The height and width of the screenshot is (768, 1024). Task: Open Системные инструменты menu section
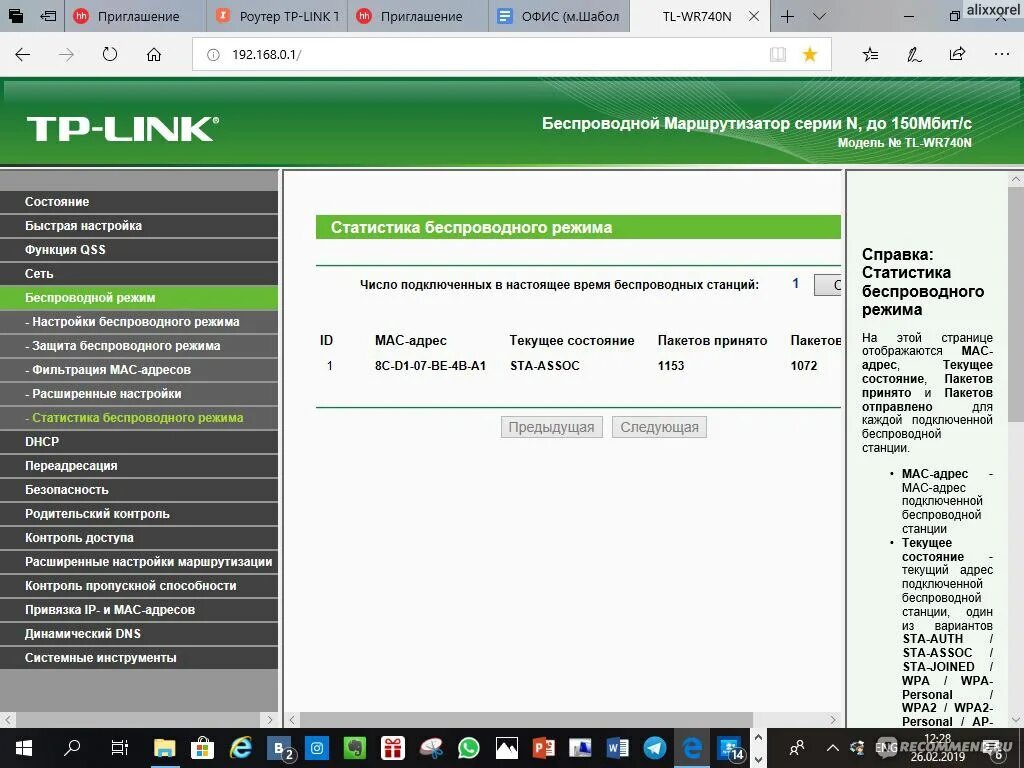tap(139, 658)
